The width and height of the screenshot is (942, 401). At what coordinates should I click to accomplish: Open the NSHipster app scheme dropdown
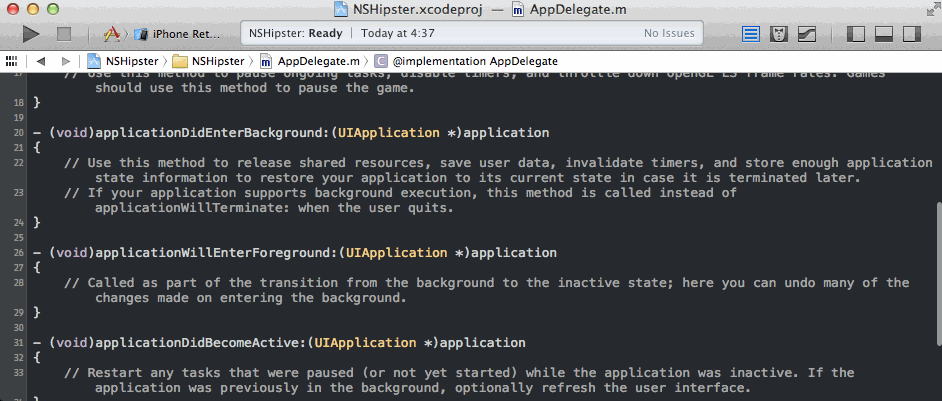[112, 34]
